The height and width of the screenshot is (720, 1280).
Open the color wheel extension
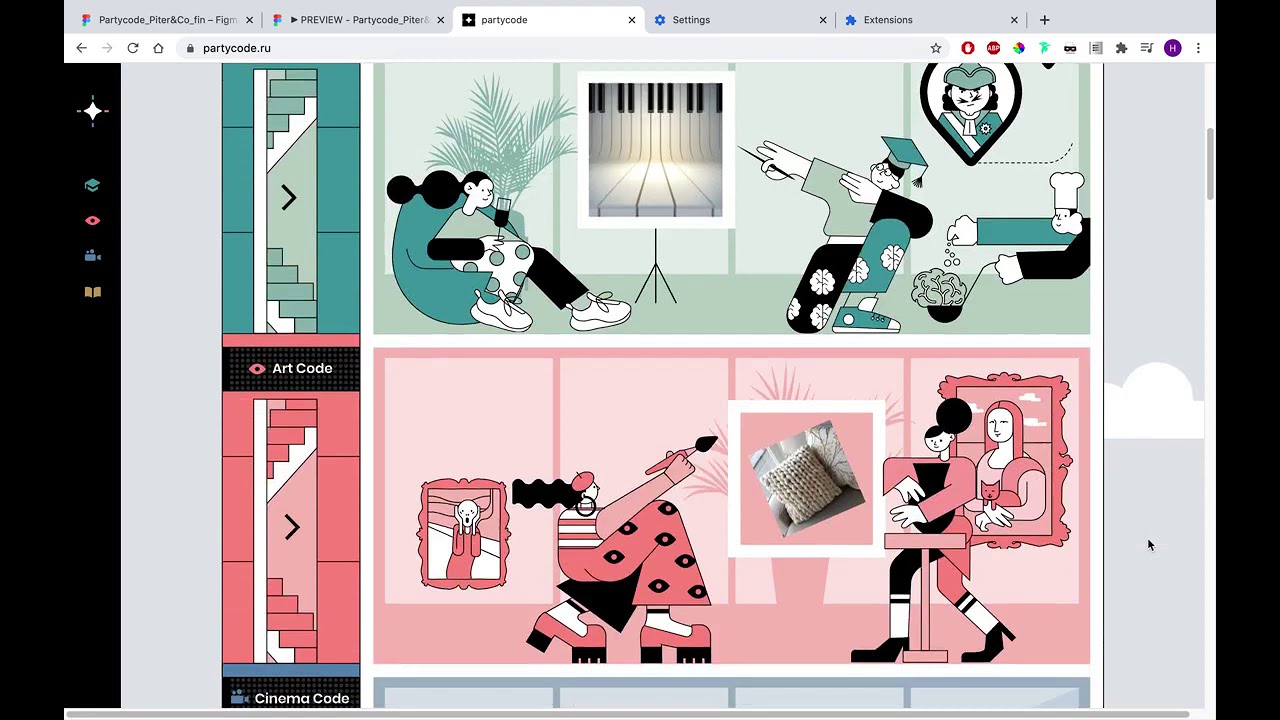[x=1019, y=48]
